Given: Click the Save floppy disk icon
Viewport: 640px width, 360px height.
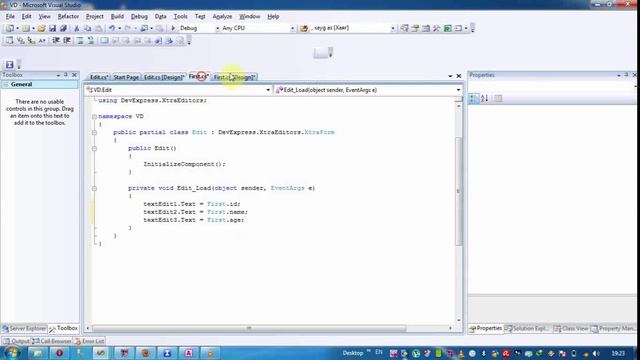Looking at the screenshot, I should [x=52, y=28].
